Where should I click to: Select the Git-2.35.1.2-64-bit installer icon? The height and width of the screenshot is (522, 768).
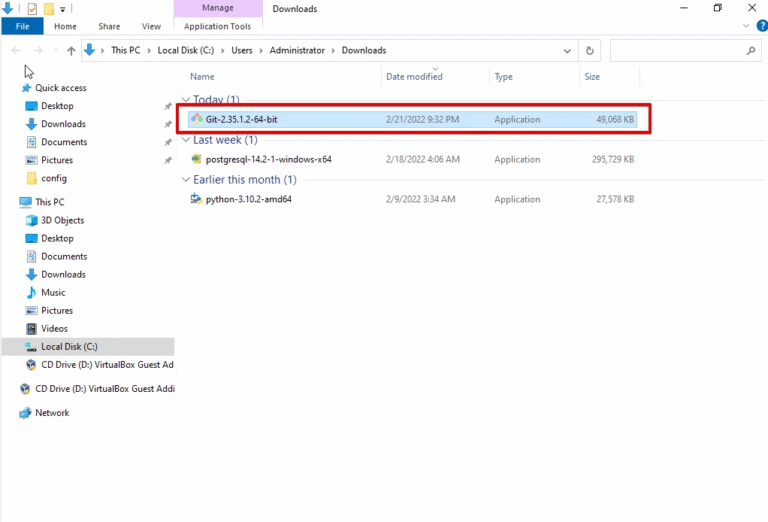pos(197,119)
